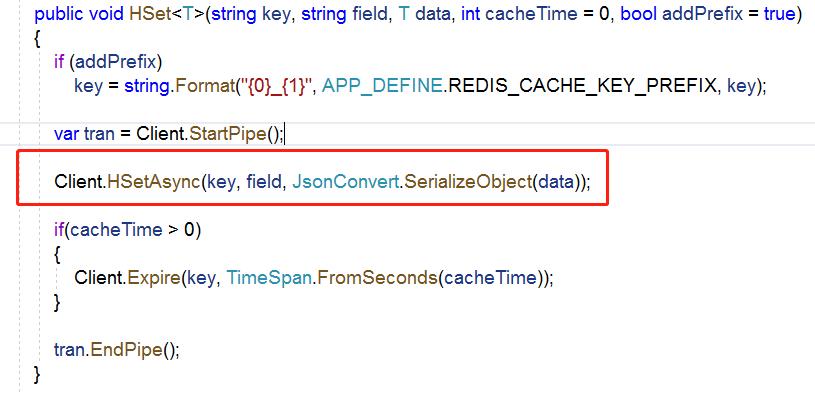
Task: Click the HSet method name in signature
Action: pyautogui.click(x=150, y=14)
